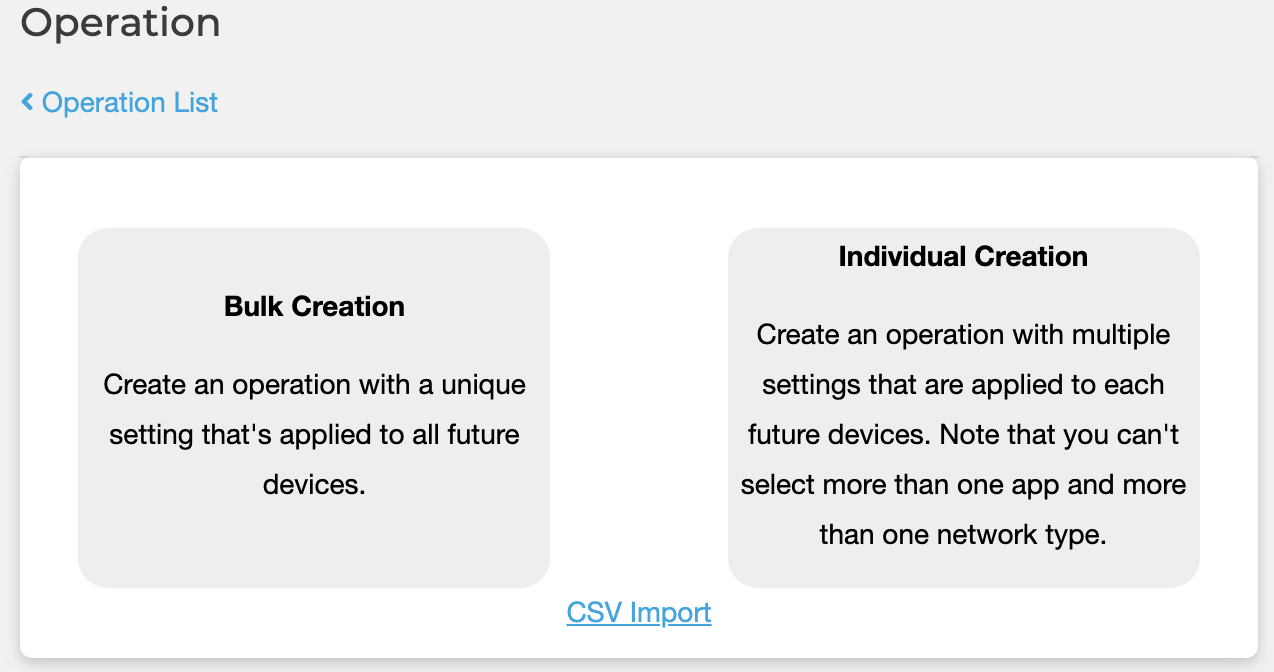Click the line "than one network type."
Image resolution: width=1274 pixels, height=672 pixels.
click(963, 534)
